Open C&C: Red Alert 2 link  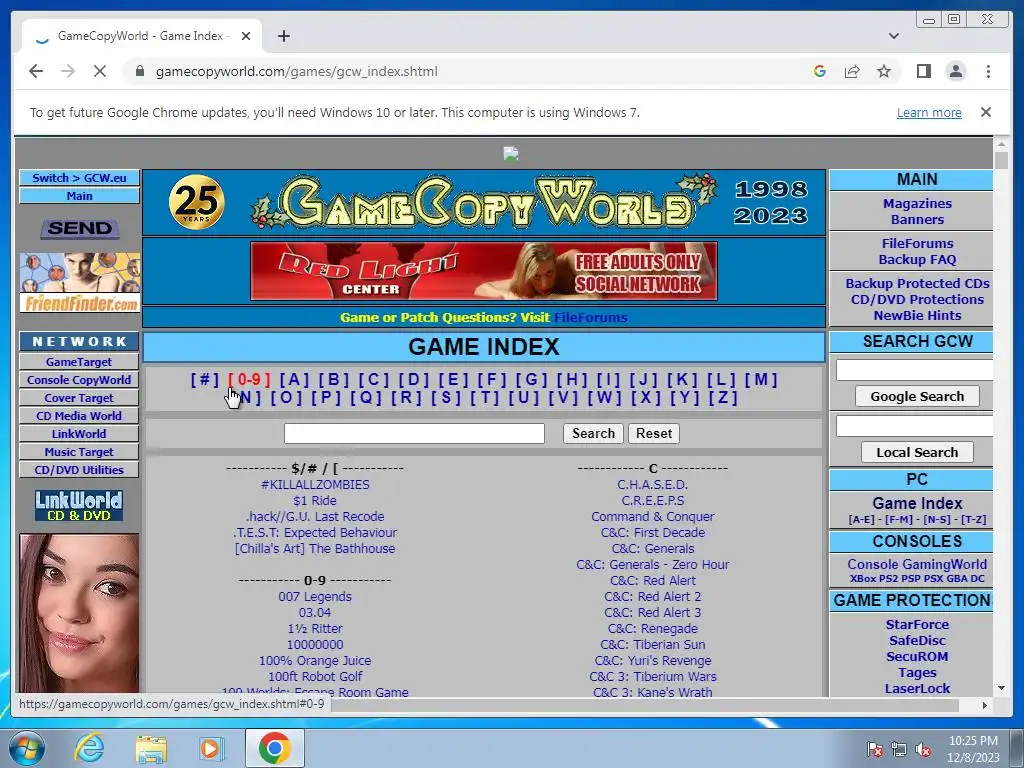[x=652, y=596]
